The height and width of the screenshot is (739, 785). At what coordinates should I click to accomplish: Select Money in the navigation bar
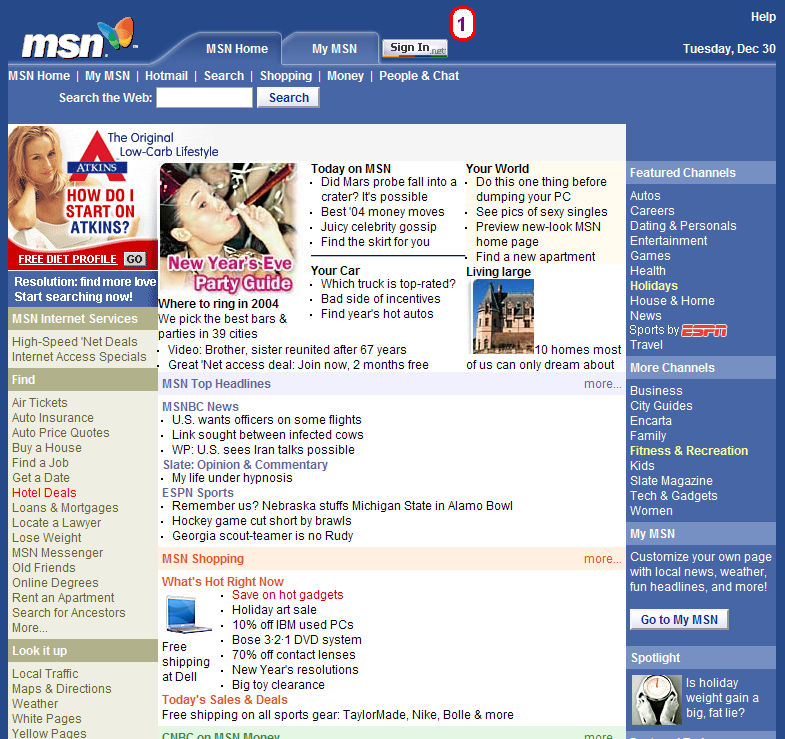345,76
